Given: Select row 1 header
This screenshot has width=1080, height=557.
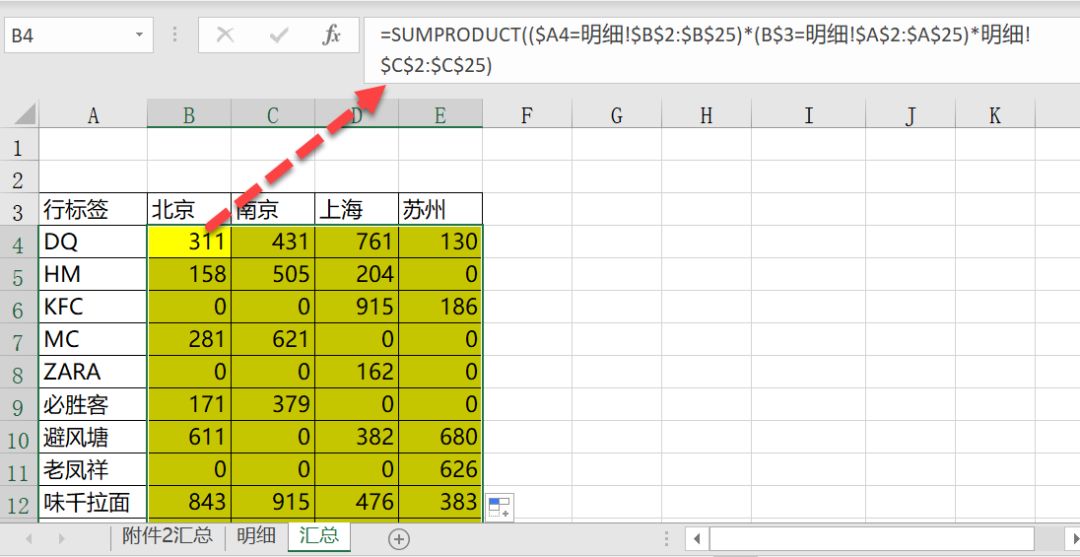Looking at the screenshot, I should [19, 145].
